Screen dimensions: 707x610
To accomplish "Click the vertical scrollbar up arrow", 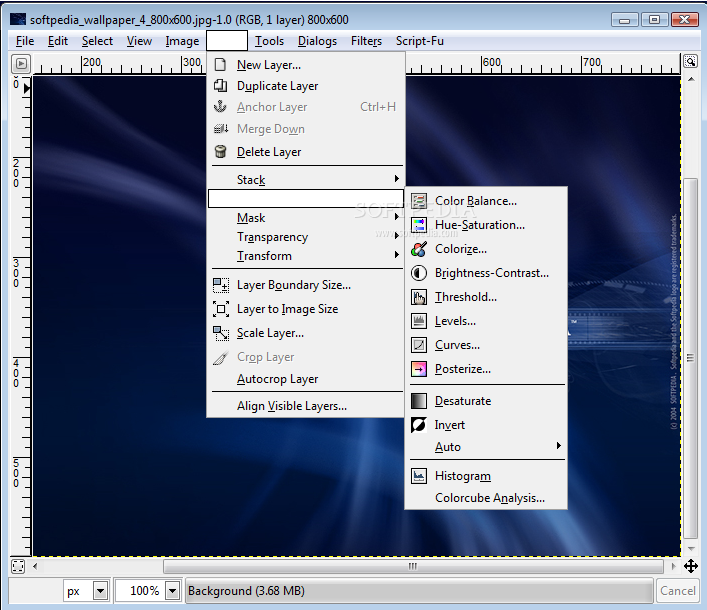I will pyautogui.click(x=691, y=80).
